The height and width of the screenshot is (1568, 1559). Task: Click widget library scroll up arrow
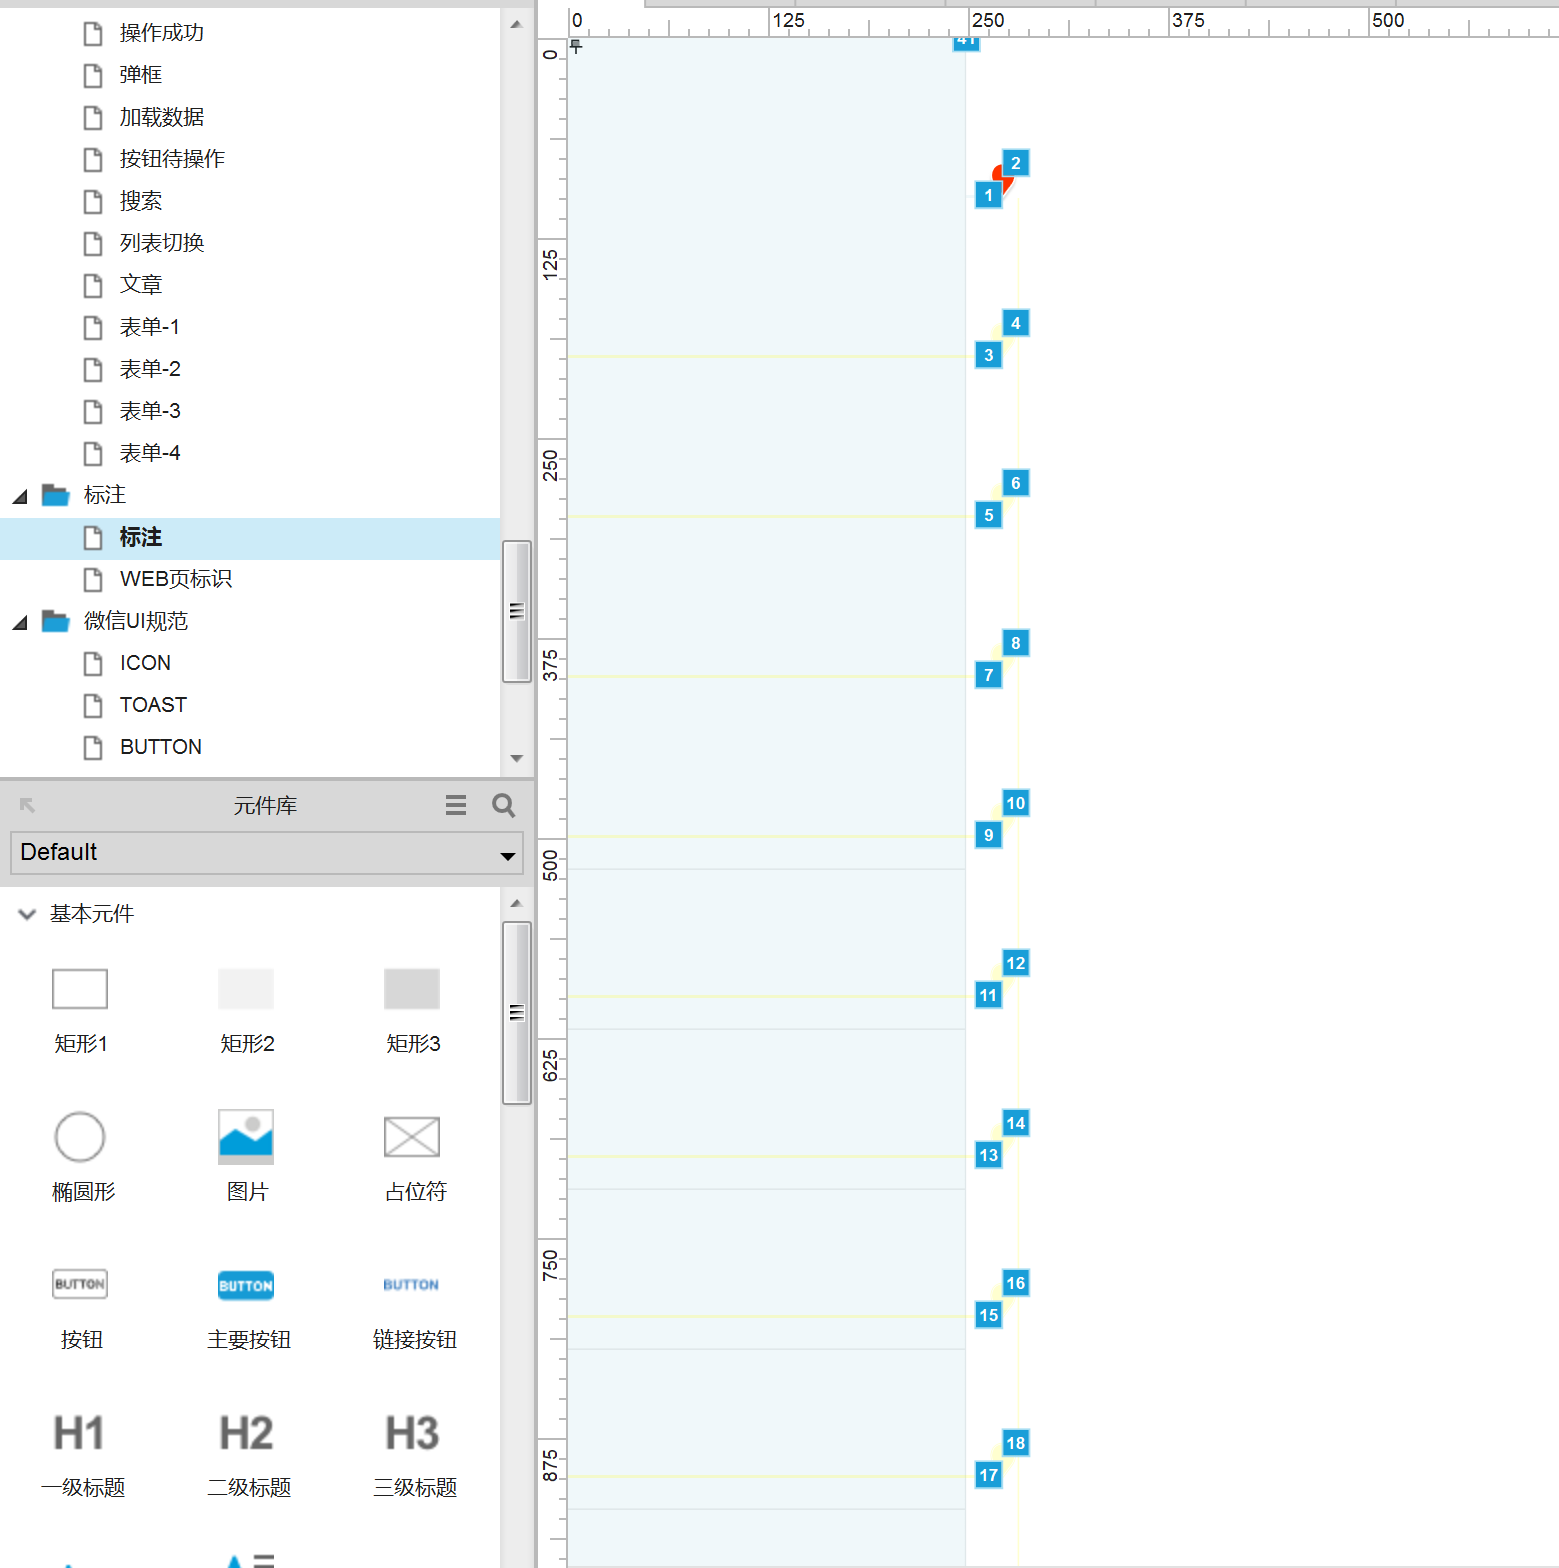click(x=517, y=903)
